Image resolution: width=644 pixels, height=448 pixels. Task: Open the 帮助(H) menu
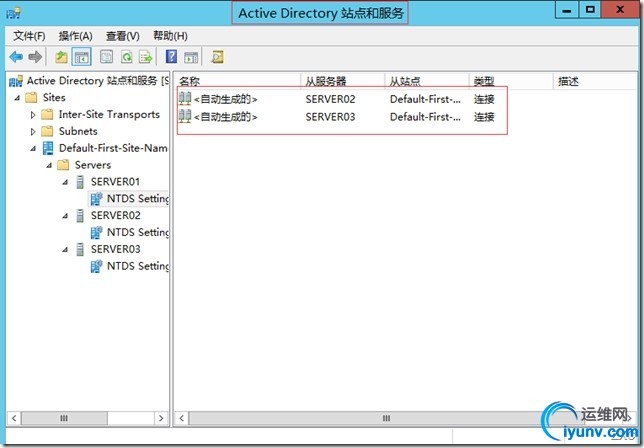(170, 36)
